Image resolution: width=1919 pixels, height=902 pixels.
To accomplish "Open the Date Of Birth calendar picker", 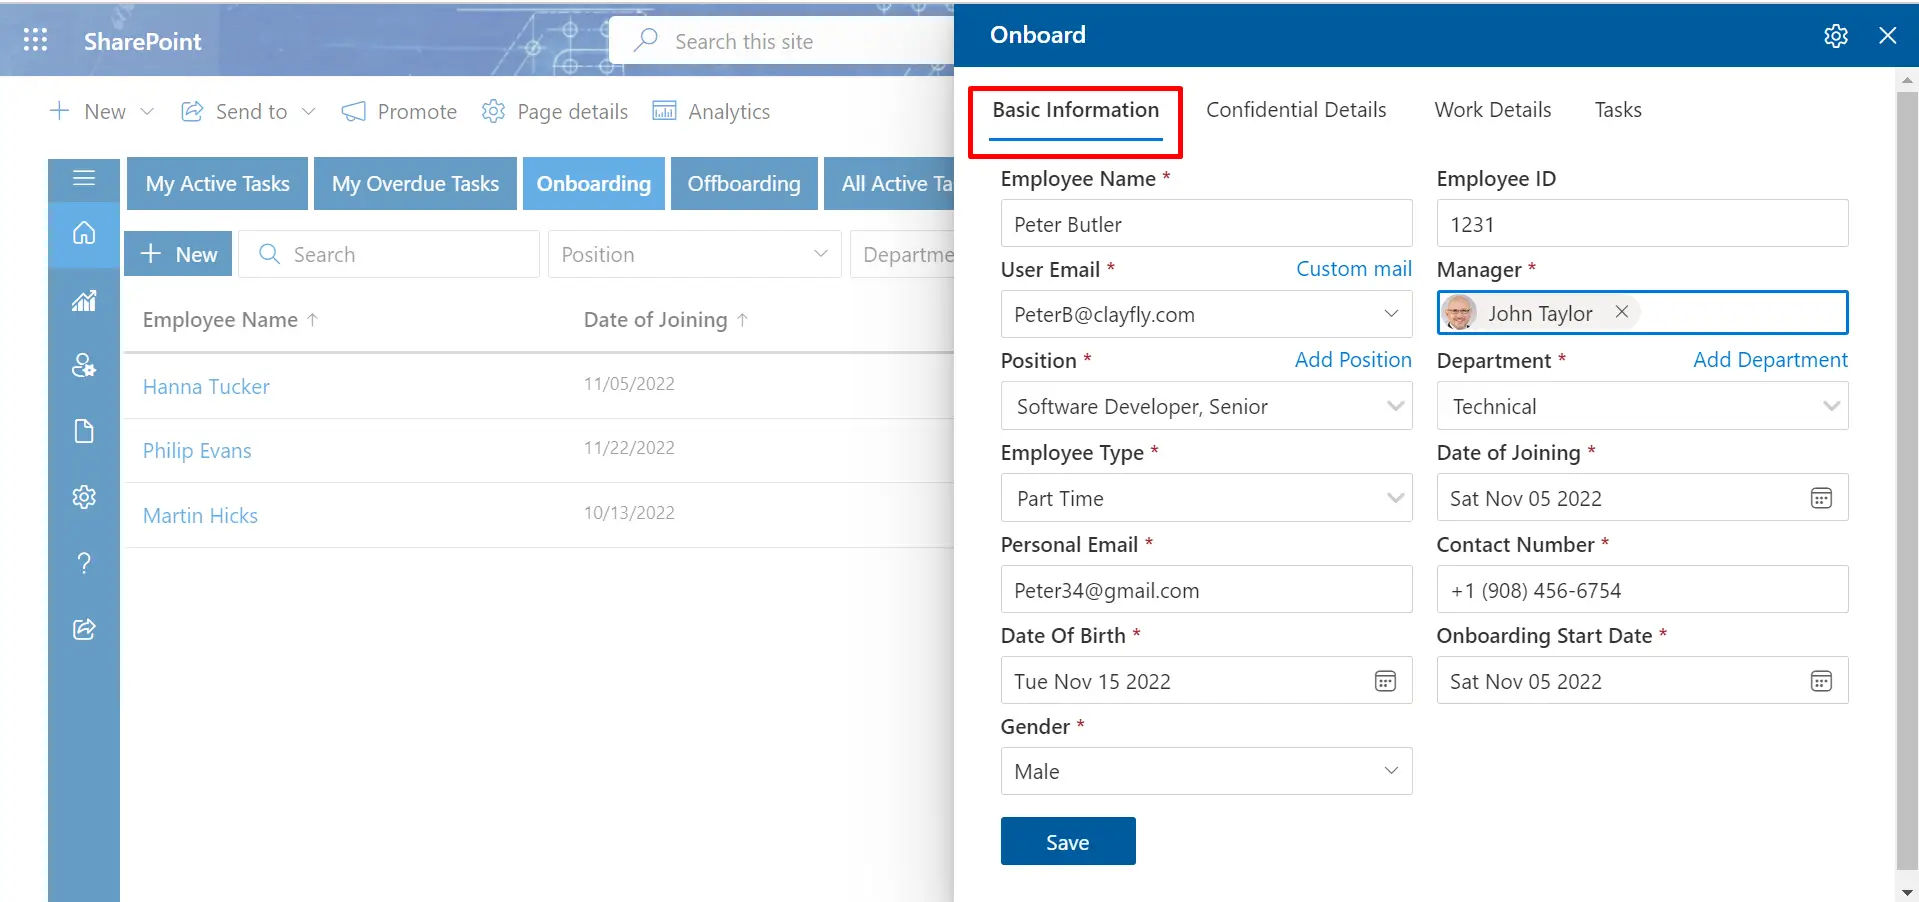I will coord(1384,681).
